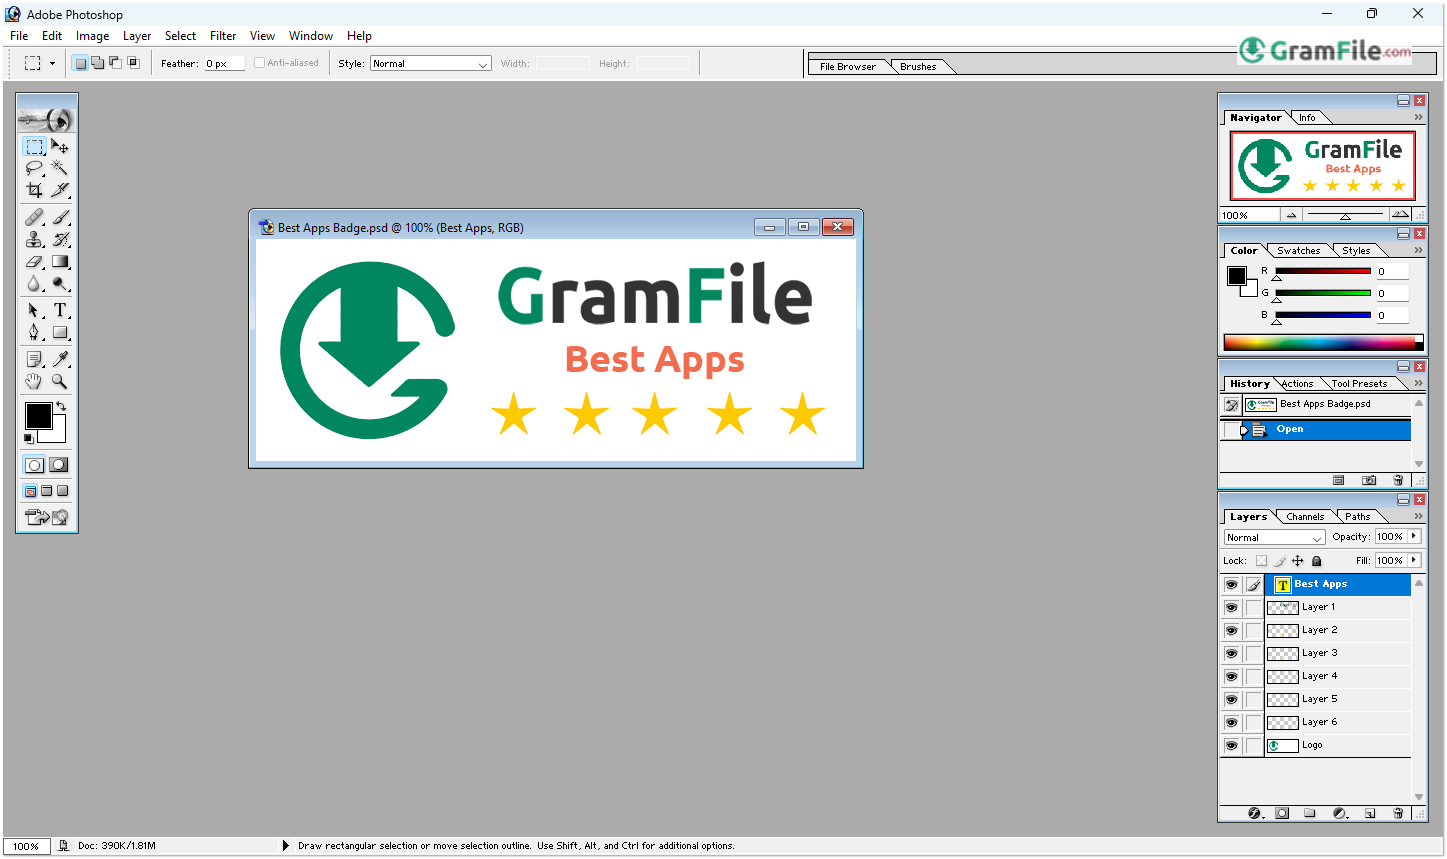Click Jump to ImageReady icon
Image resolution: width=1447 pixels, height=859 pixels.
point(47,517)
